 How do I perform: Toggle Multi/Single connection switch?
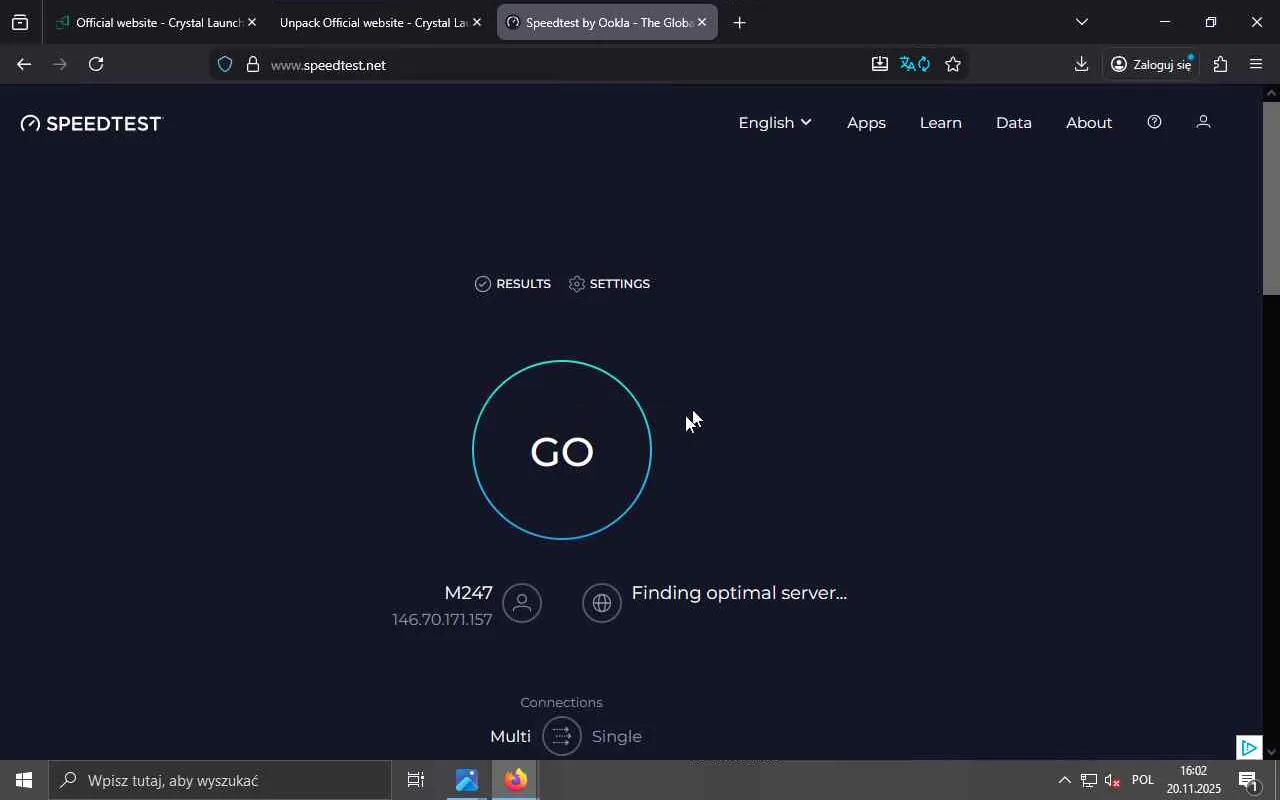point(562,737)
